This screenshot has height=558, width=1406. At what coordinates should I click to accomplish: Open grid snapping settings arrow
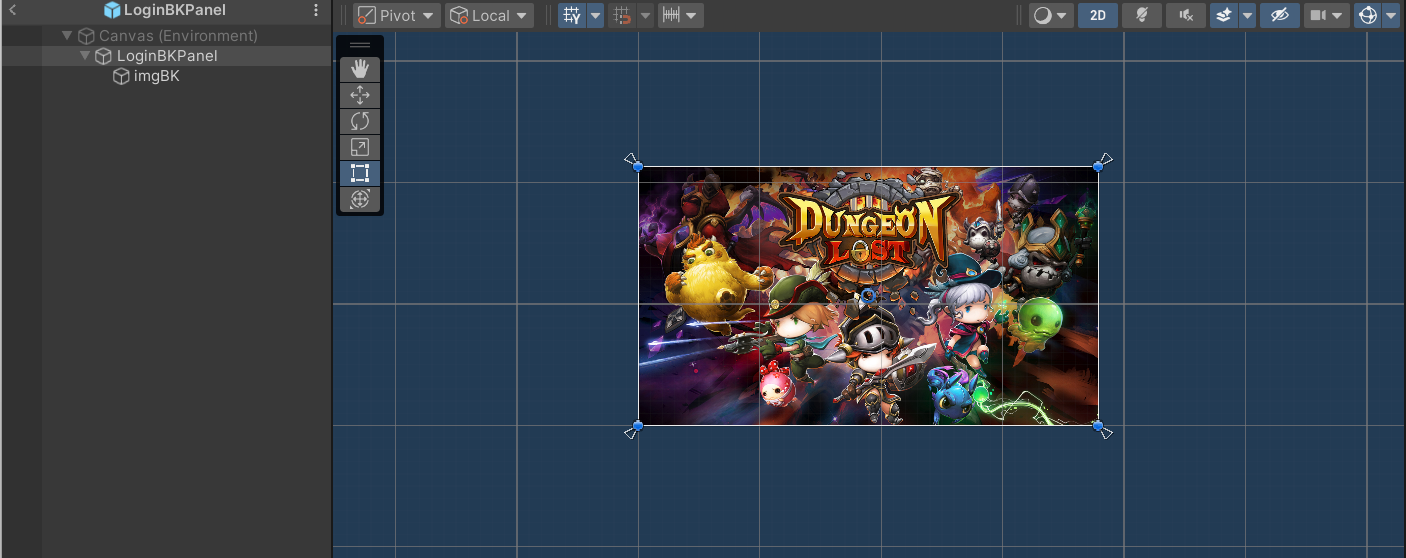(645, 15)
